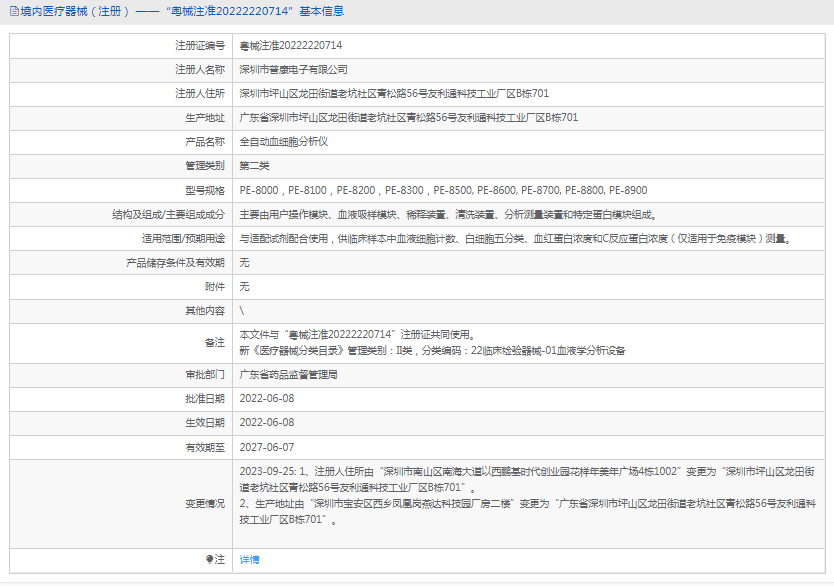Click the 注册人名称 label

[x=200, y=70]
